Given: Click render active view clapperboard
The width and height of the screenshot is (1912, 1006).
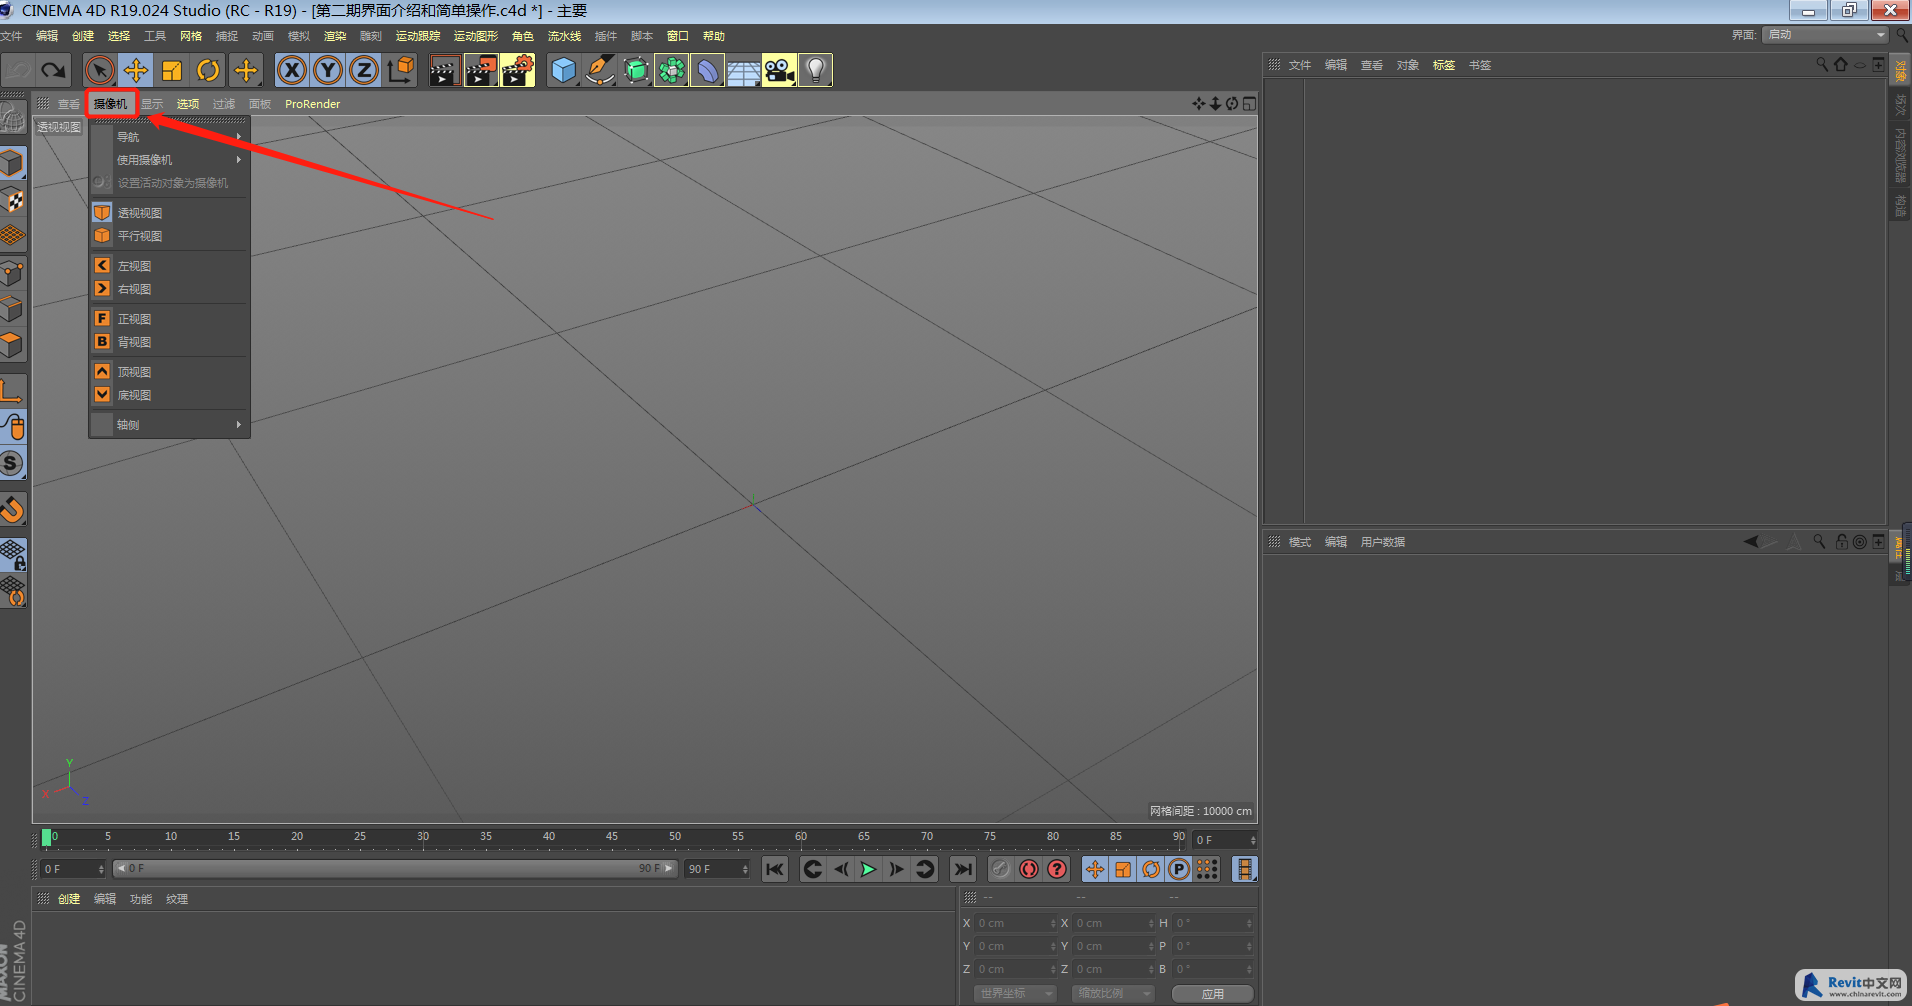Looking at the screenshot, I should 444,70.
